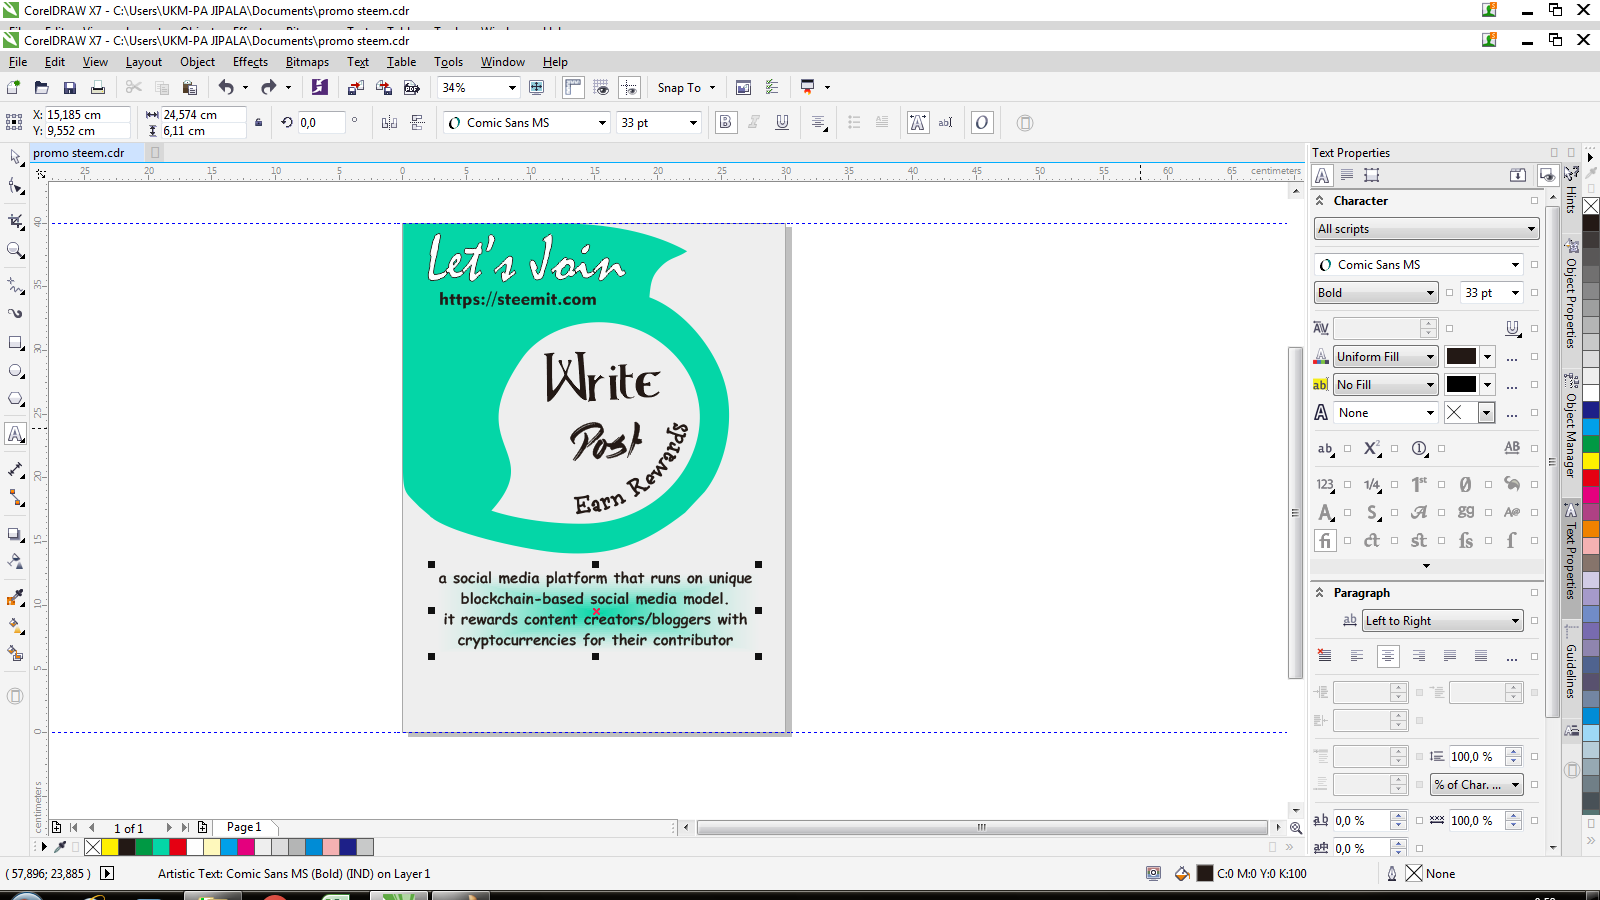This screenshot has width=1600, height=900.
Task: Open more paragraph alignment settings
Action: 1512,657
